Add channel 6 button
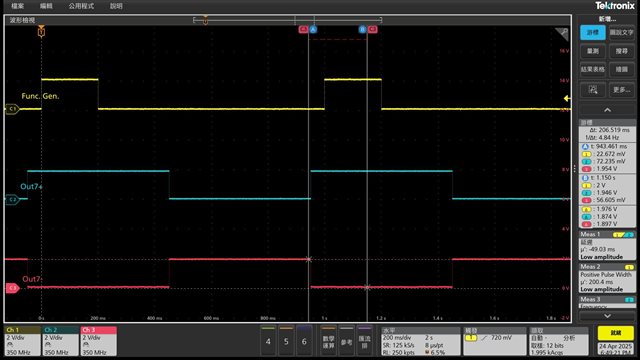 (x=304, y=341)
